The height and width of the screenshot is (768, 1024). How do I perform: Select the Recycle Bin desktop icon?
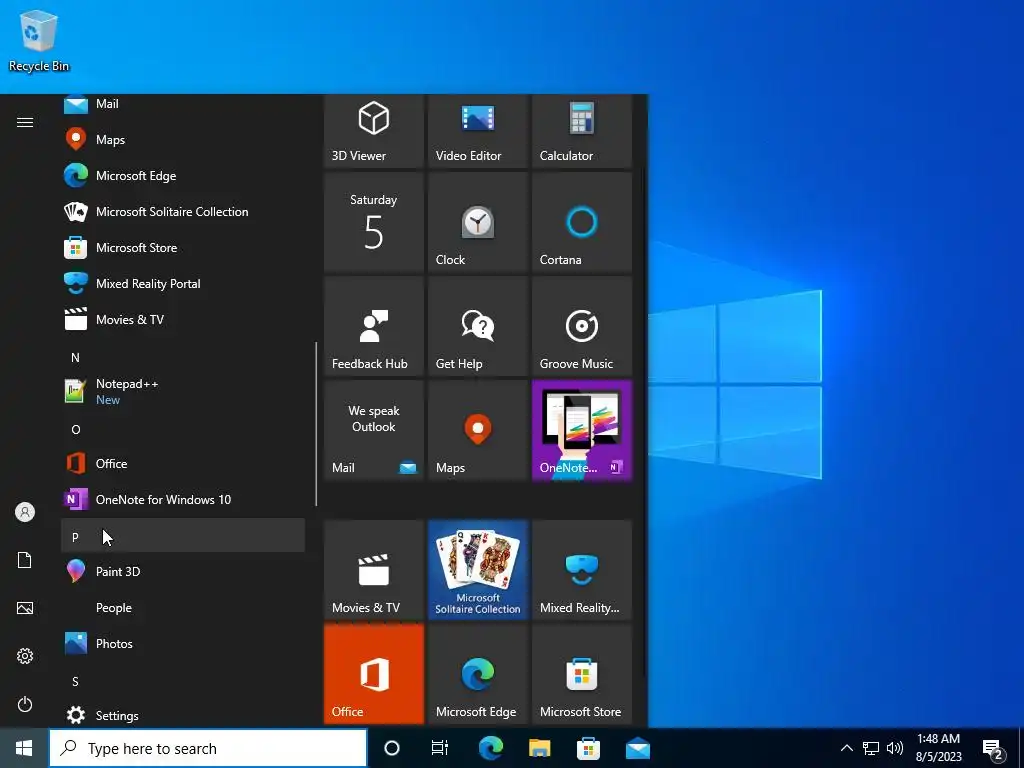[x=39, y=40]
